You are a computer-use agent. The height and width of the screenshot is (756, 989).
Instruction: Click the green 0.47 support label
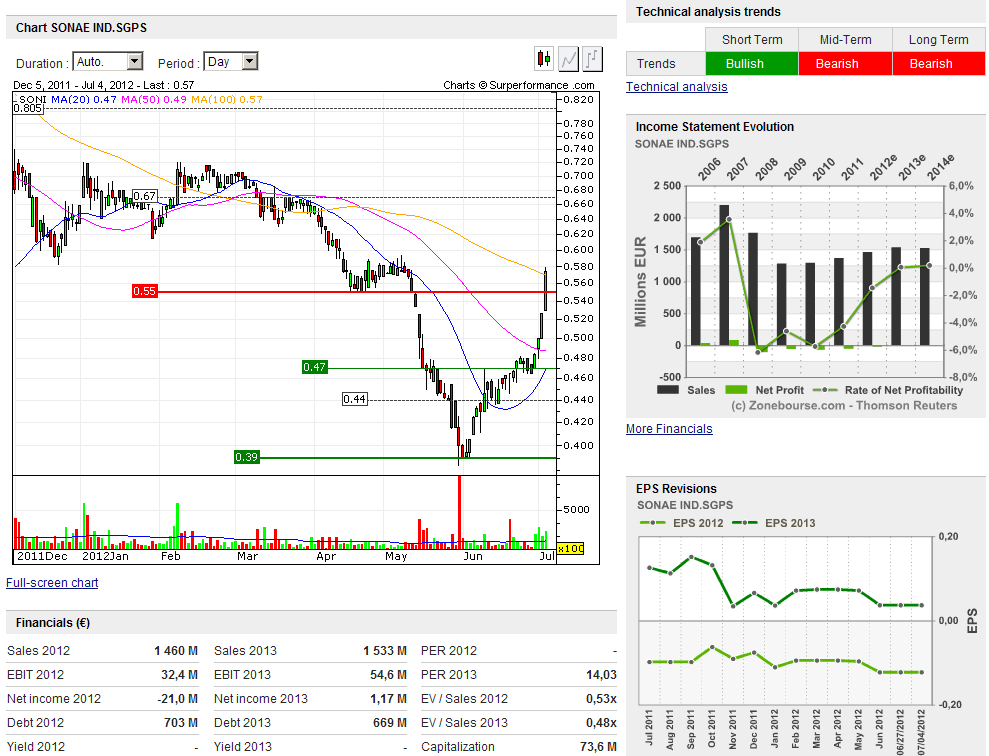coord(315,367)
